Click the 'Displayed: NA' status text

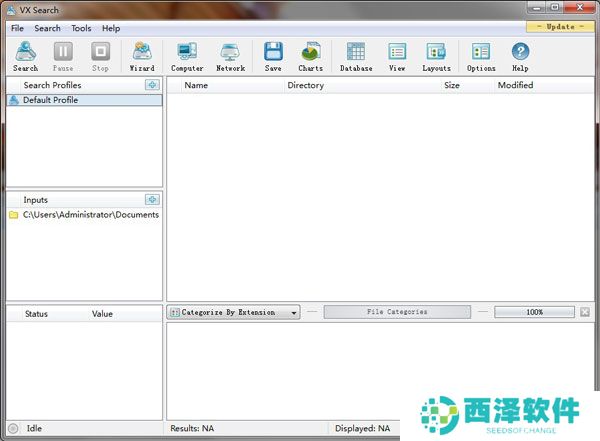362,428
